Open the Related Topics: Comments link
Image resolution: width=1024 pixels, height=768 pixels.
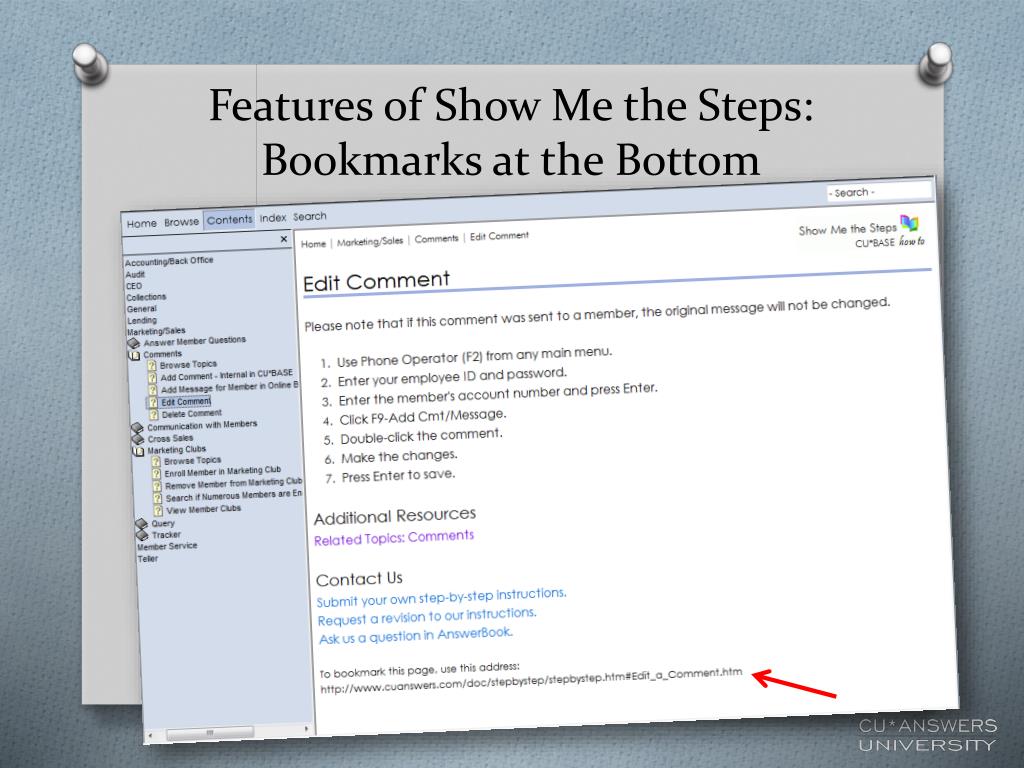394,537
